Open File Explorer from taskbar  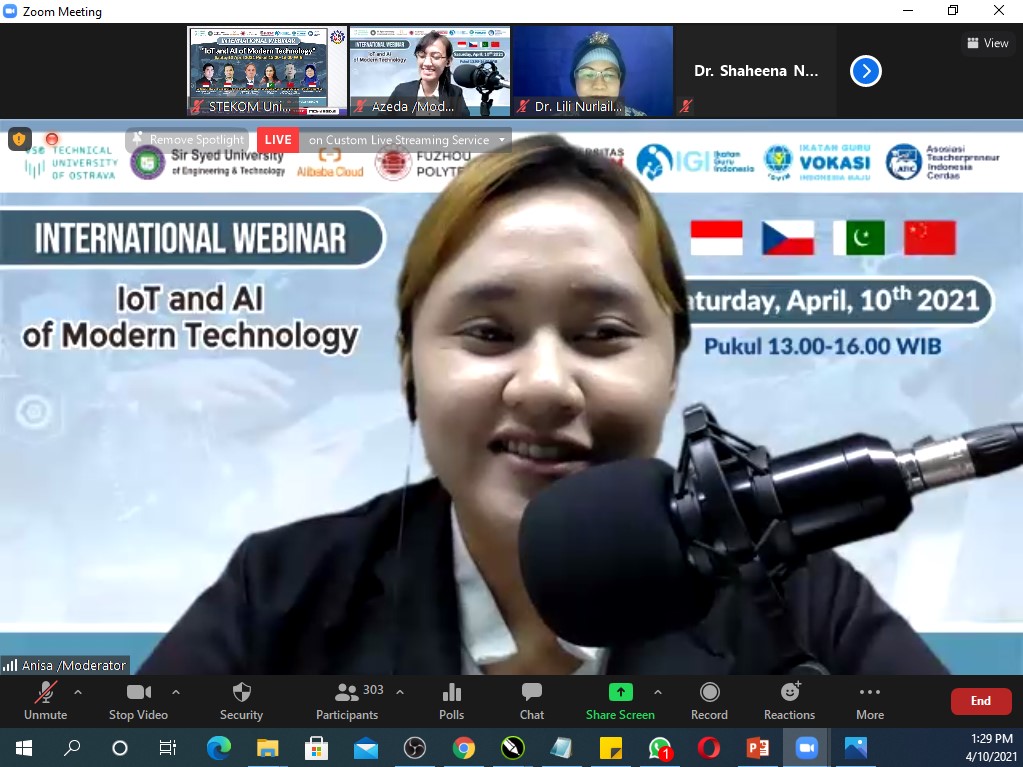pos(267,747)
